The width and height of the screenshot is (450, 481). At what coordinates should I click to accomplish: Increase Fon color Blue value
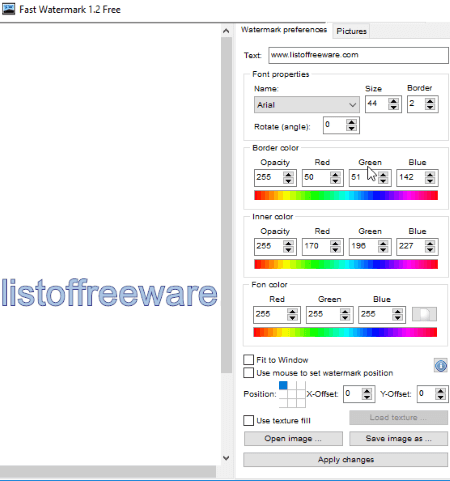click(397, 311)
